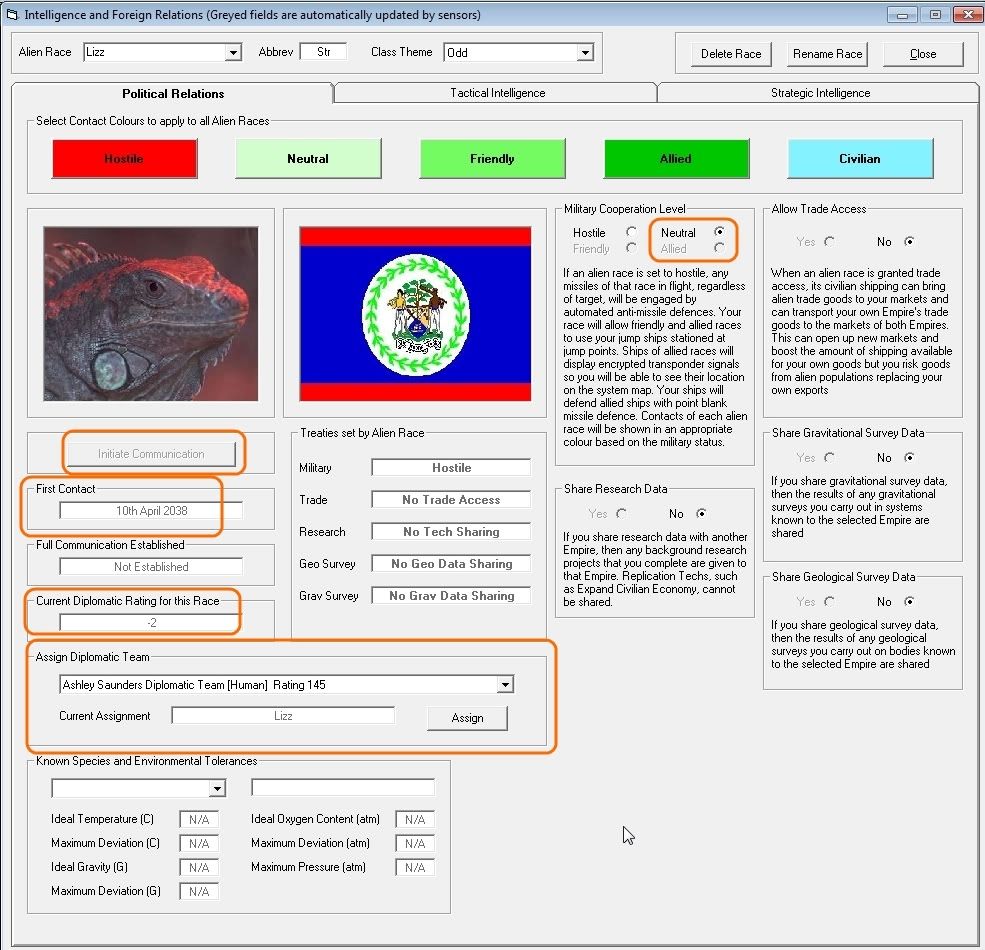Viewport: 985px width, 950px height.
Task: Open the Alien Race dropdown
Action: pyautogui.click(x=233, y=52)
